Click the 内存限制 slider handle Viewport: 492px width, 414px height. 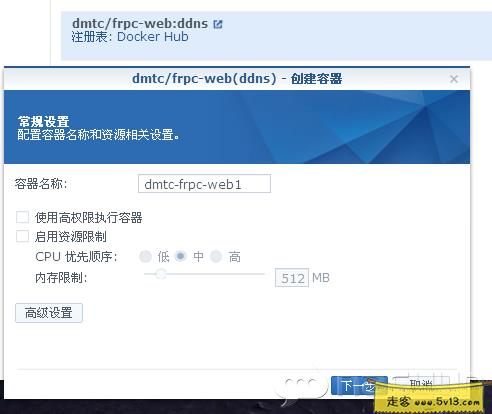point(161,274)
